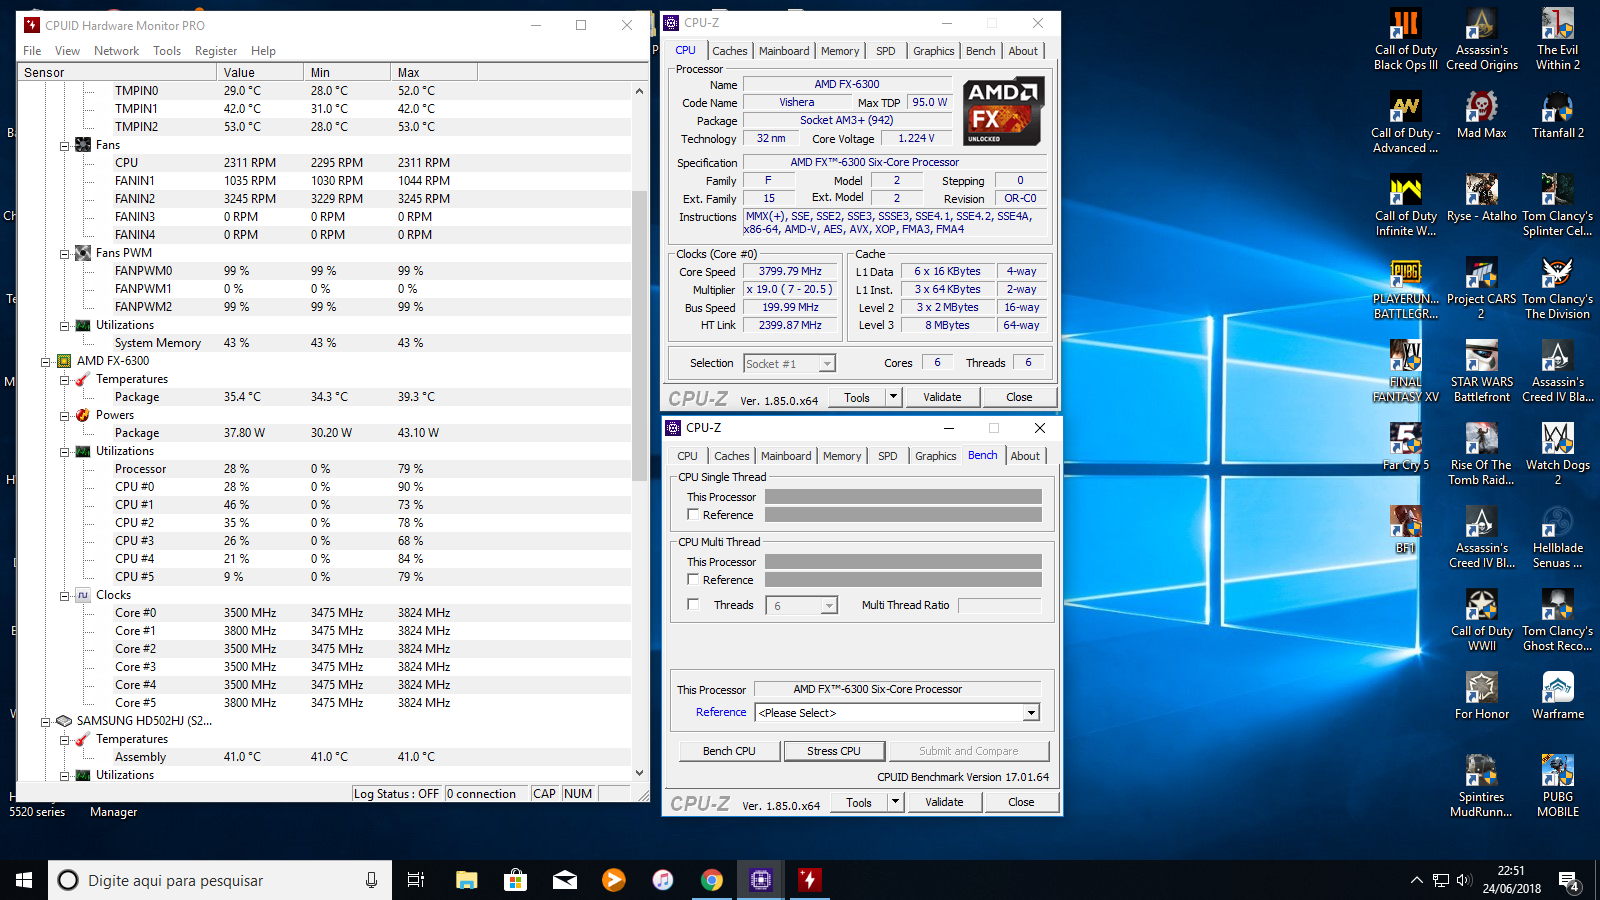Viewport: 1600px width, 900px height.
Task: Click CPU Single Thread This Processor bar
Action: (x=903, y=496)
